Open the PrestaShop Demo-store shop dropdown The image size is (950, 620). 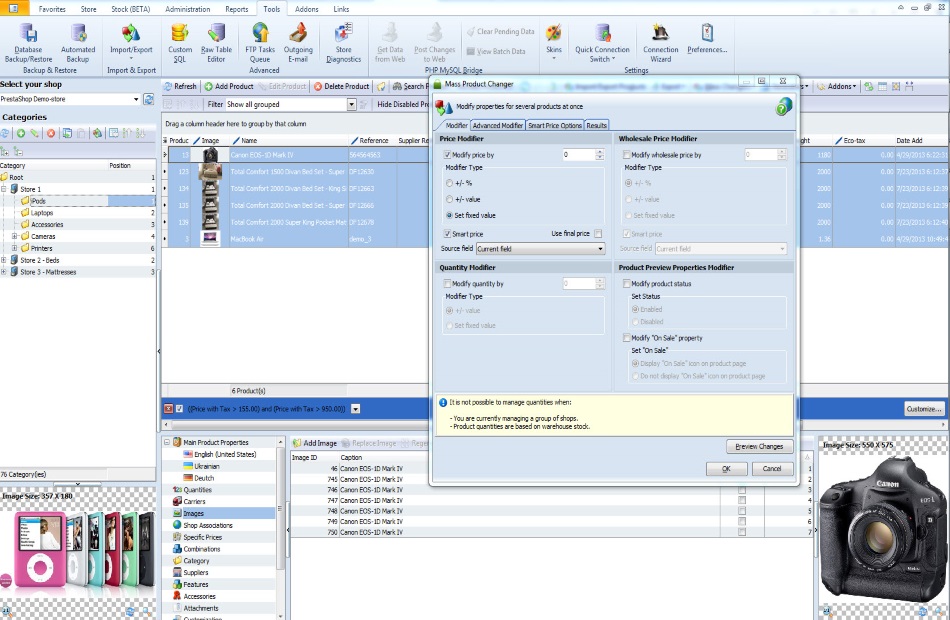(x=136, y=99)
